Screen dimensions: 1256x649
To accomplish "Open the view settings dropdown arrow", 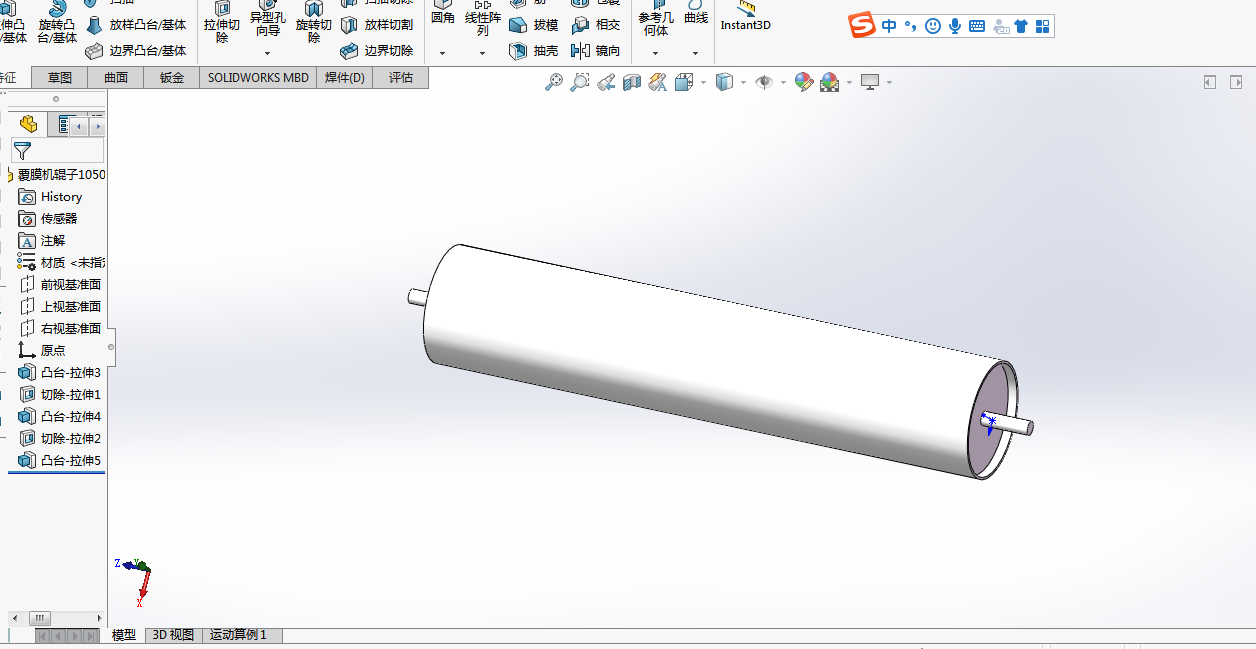I will pos(889,83).
